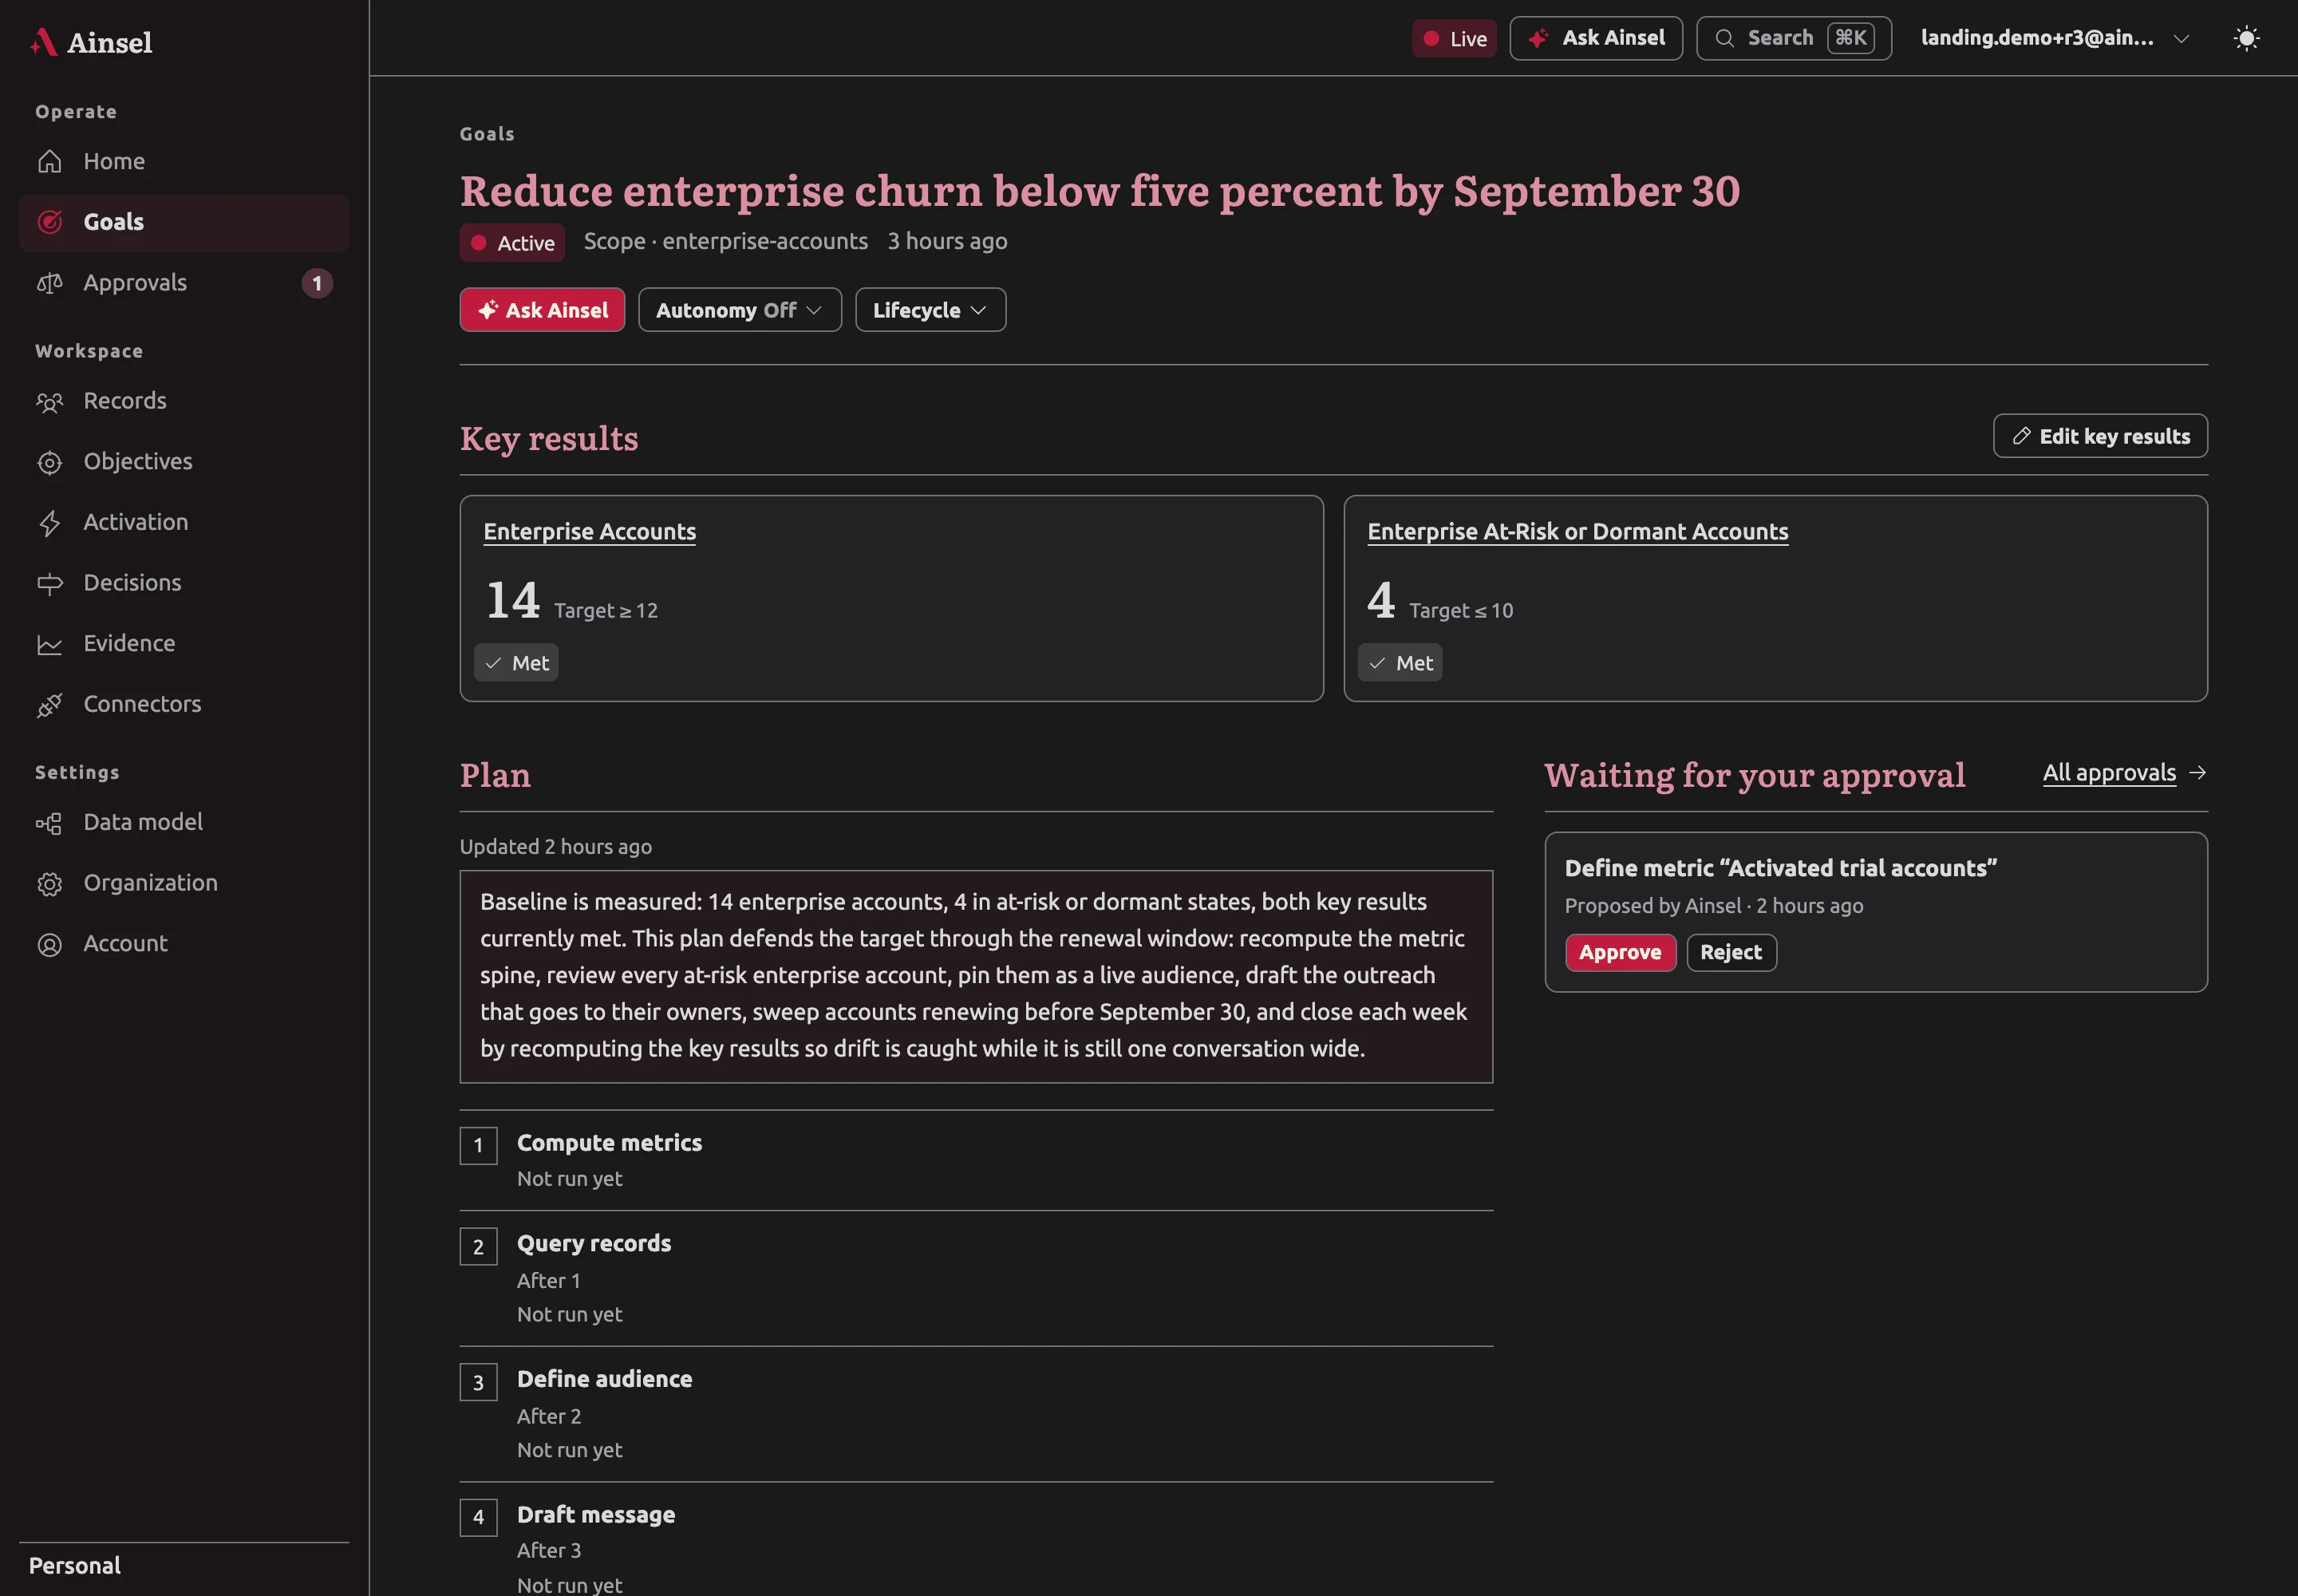
Task: Open Approvals in the sidebar
Action: 184,283
